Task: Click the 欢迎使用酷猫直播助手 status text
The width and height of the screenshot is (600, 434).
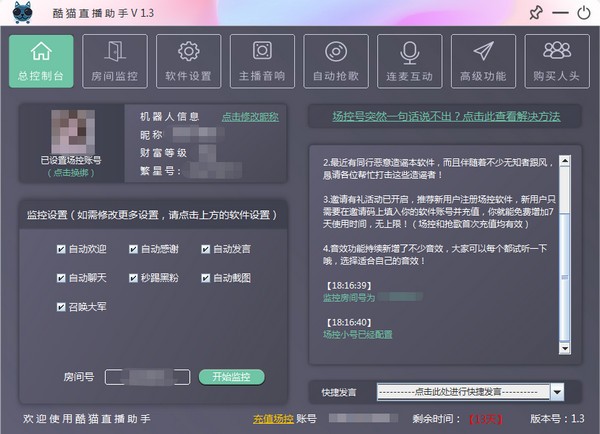Action: (86, 419)
